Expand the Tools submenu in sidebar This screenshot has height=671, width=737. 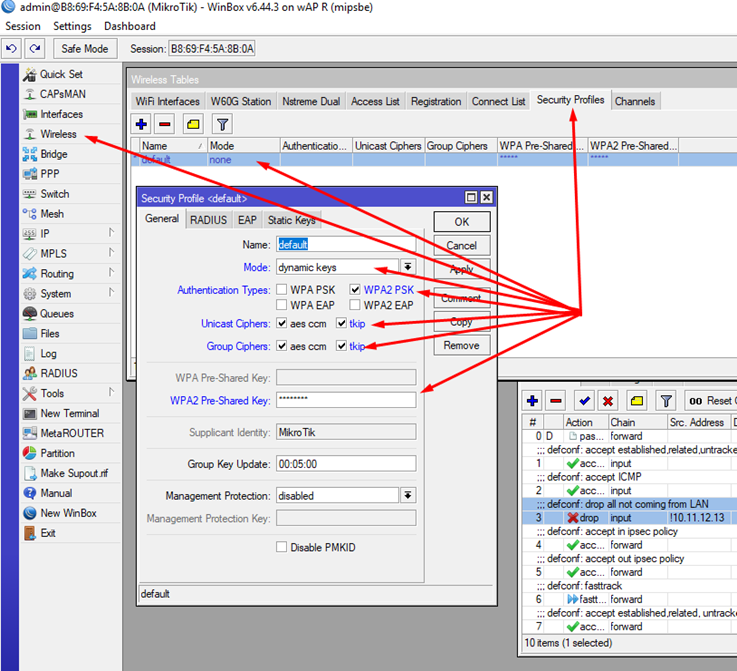(x=111, y=392)
